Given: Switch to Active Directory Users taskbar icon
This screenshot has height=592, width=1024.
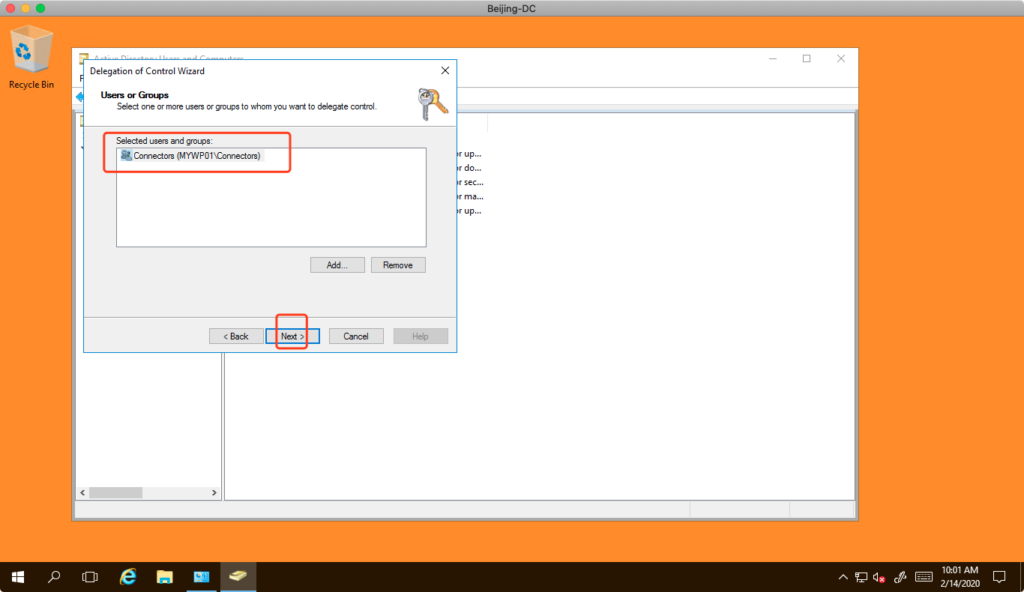Looking at the screenshot, I should point(237,577).
